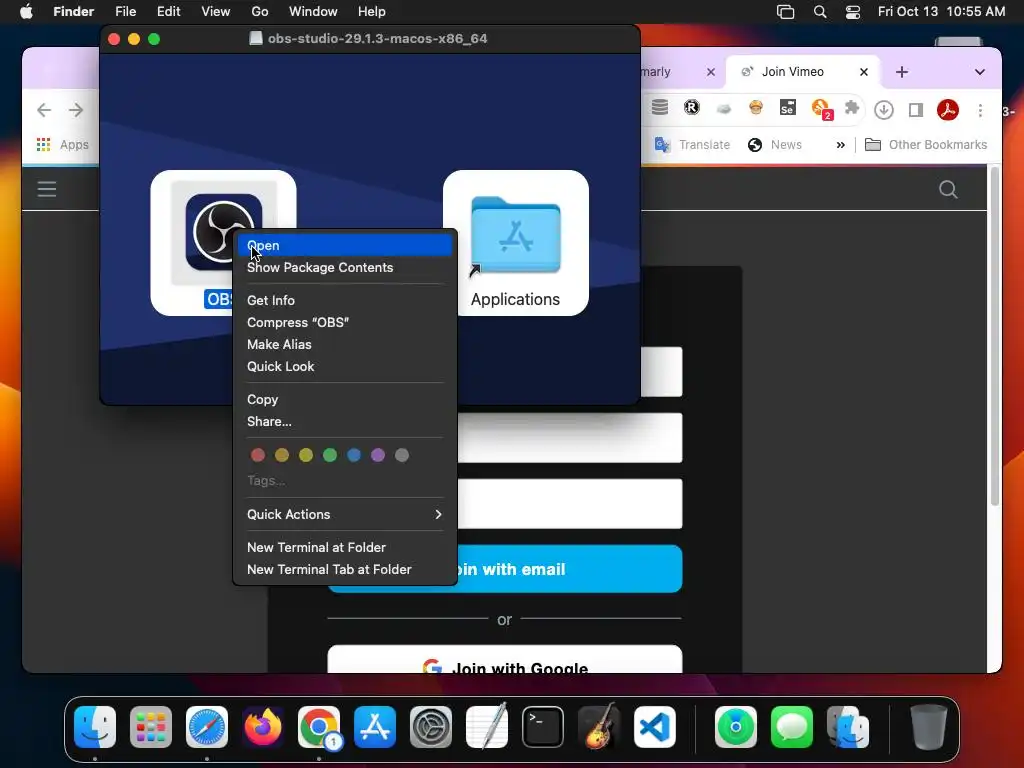Click the Vimeo page search icon

pyautogui.click(x=948, y=189)
